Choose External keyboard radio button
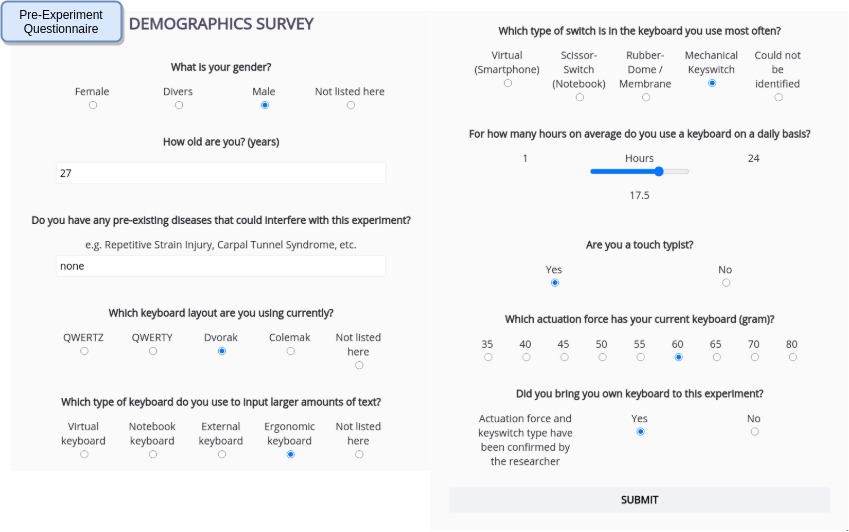This screenshot has height=532, width=849. pyautogui.click(x=222, y=454)
